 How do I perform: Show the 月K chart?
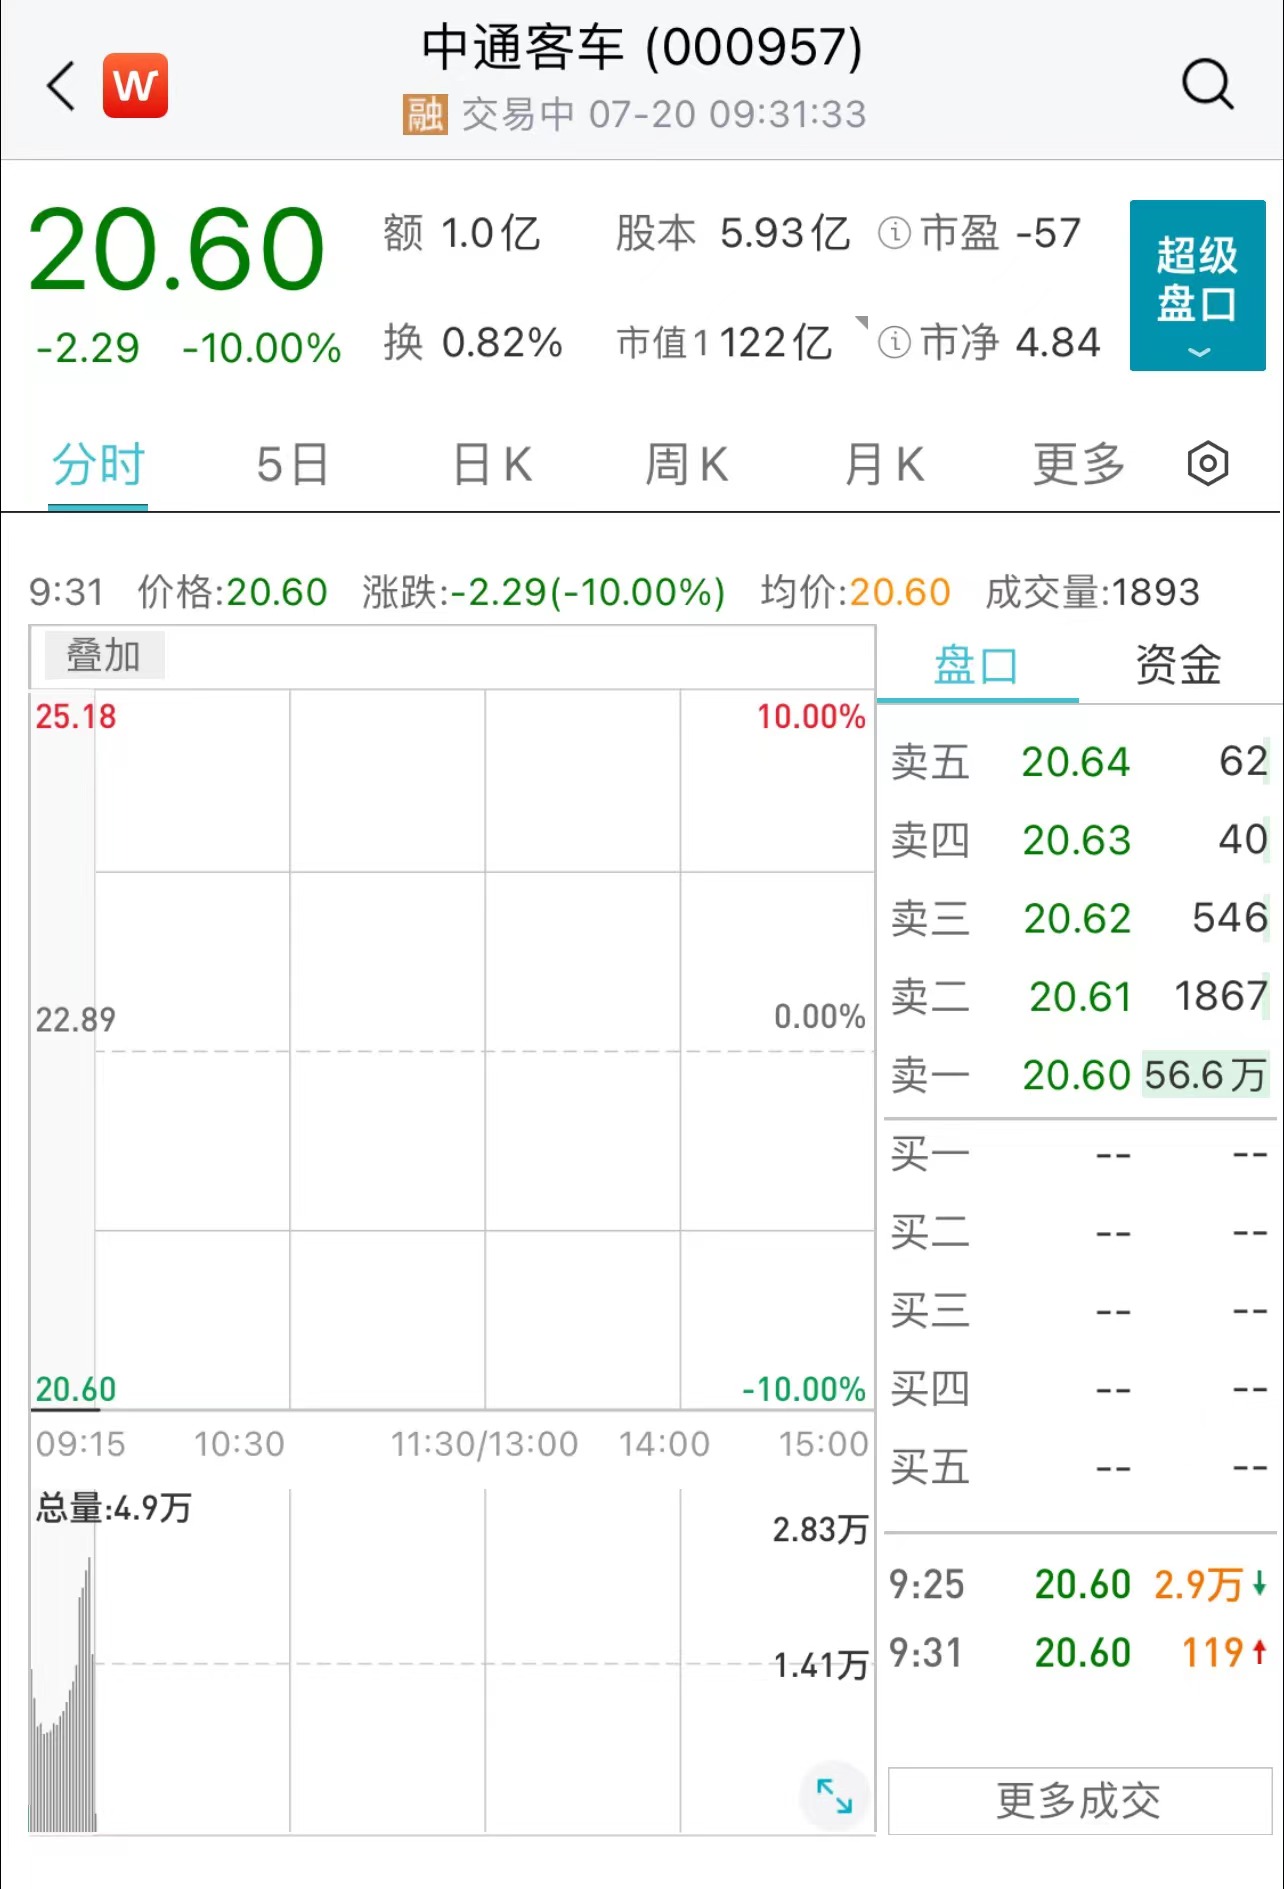884,465
